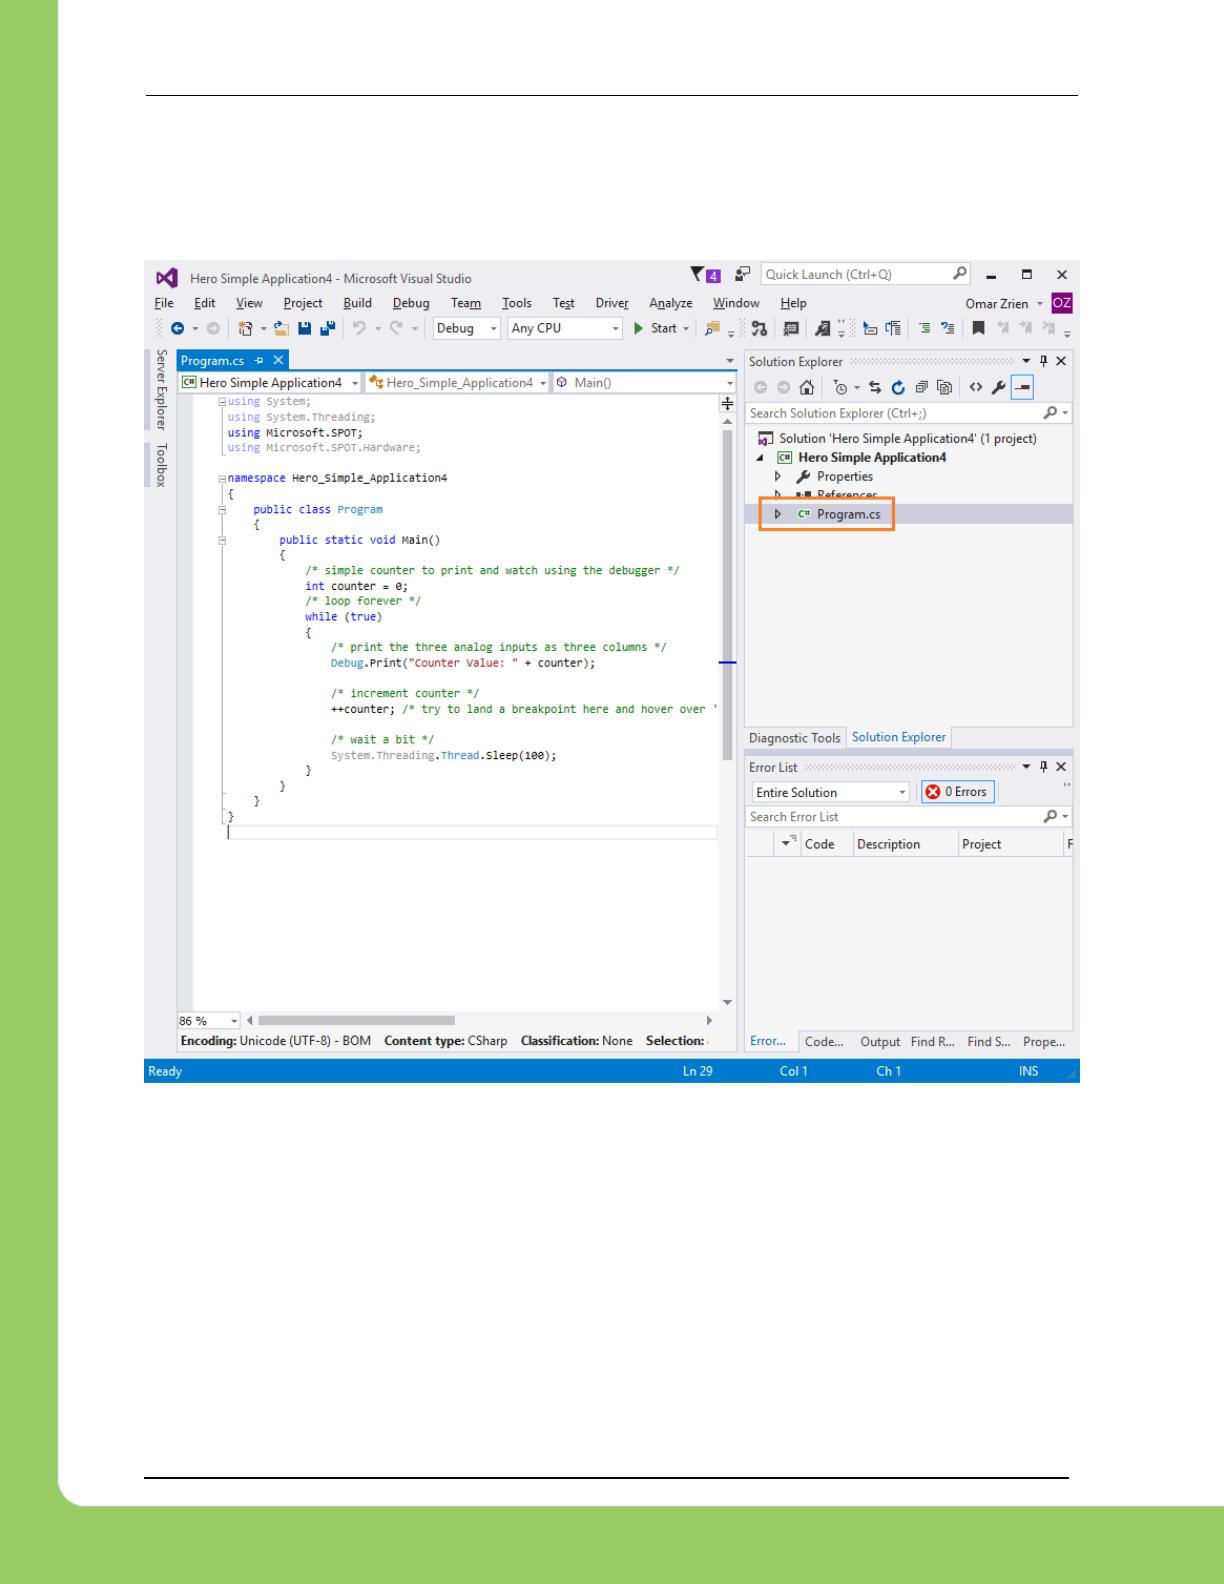1224x1584 pixels.
Task: Open the Analyze menu
Action: click(671, 303)
